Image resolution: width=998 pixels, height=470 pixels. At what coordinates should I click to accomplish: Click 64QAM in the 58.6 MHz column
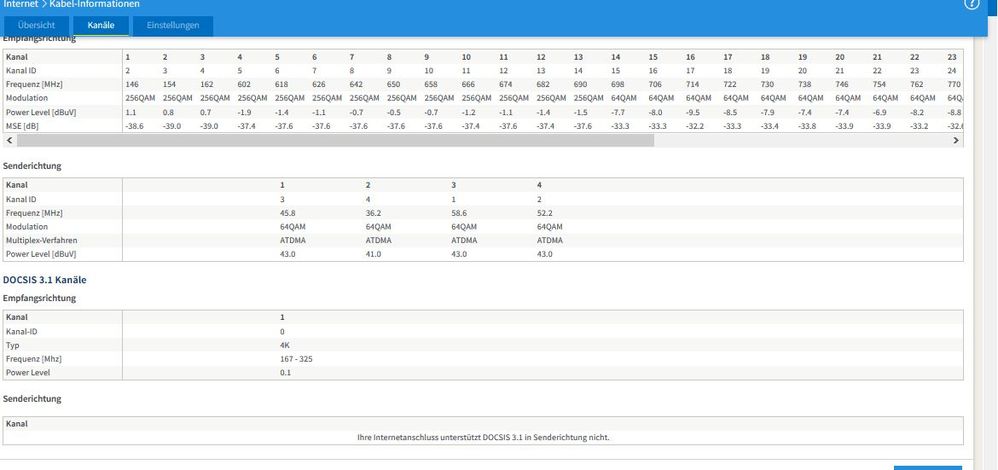click(464, 227)
